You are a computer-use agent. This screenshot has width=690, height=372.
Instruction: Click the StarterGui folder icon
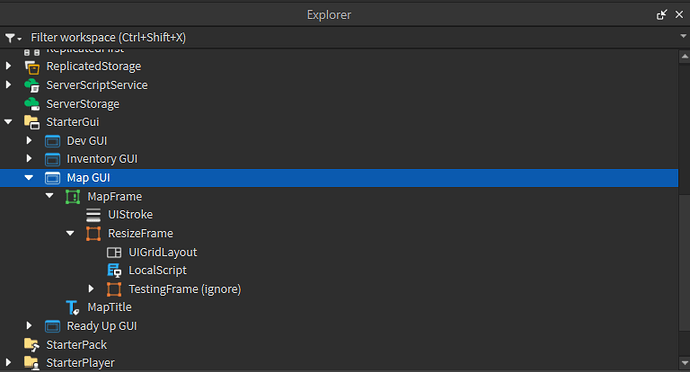32,122
